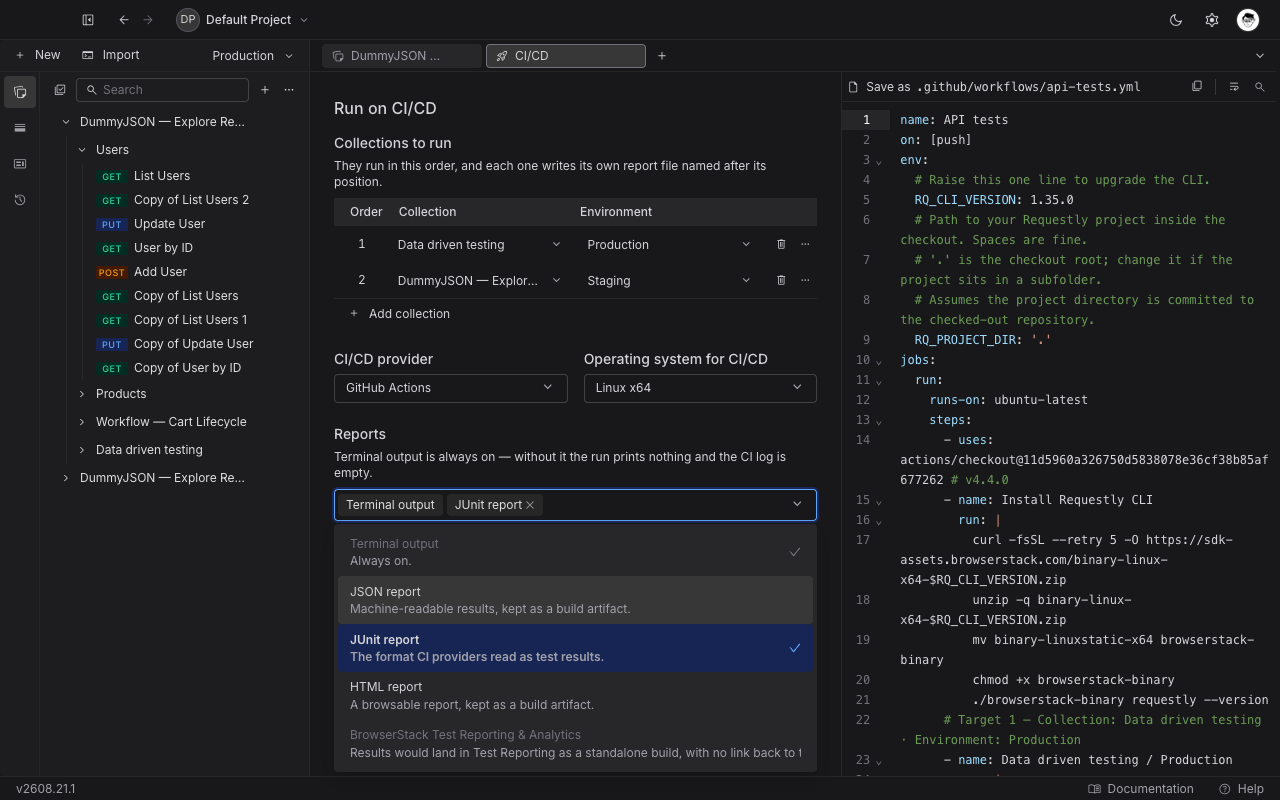Open a new tab with plus icon
The image size is (1280, 800).
[x=662, y=56]
